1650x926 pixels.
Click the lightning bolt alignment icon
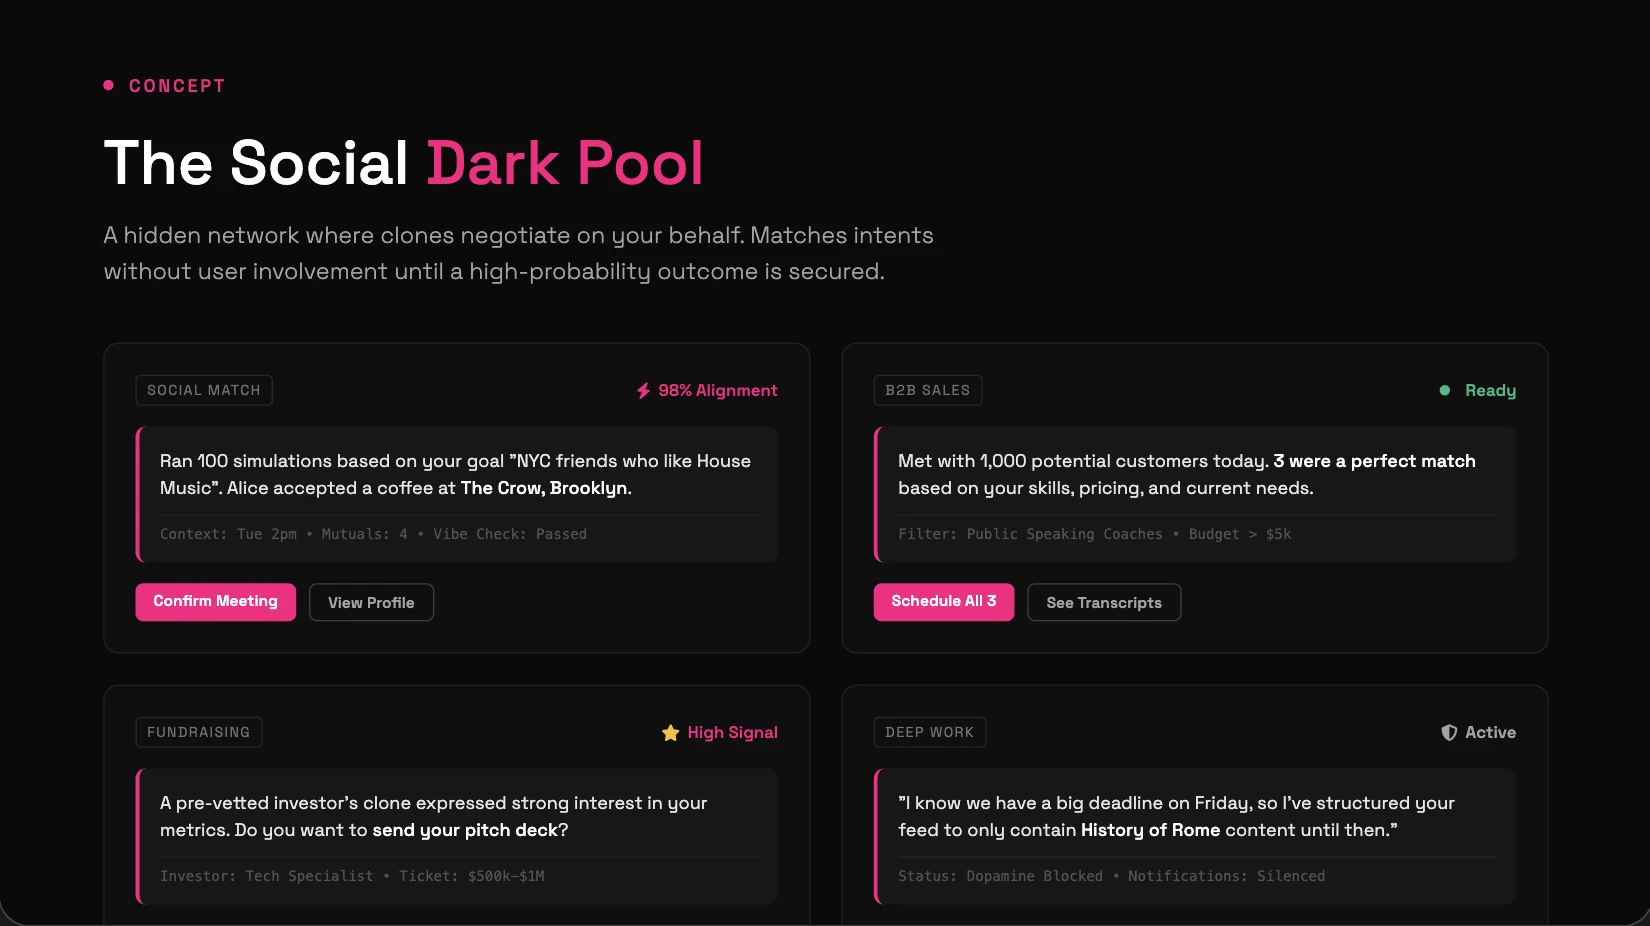644,390
